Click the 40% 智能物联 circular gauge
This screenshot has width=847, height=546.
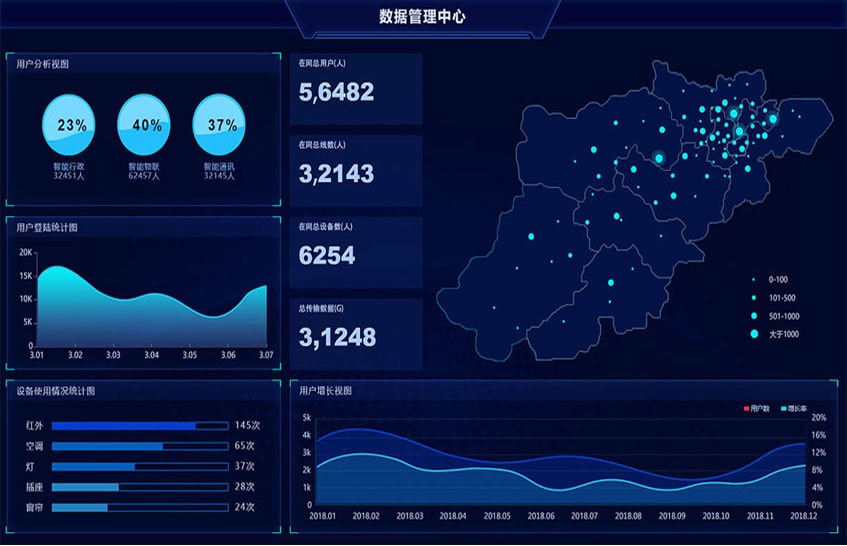pyautogui.click(x=146, y=125)
